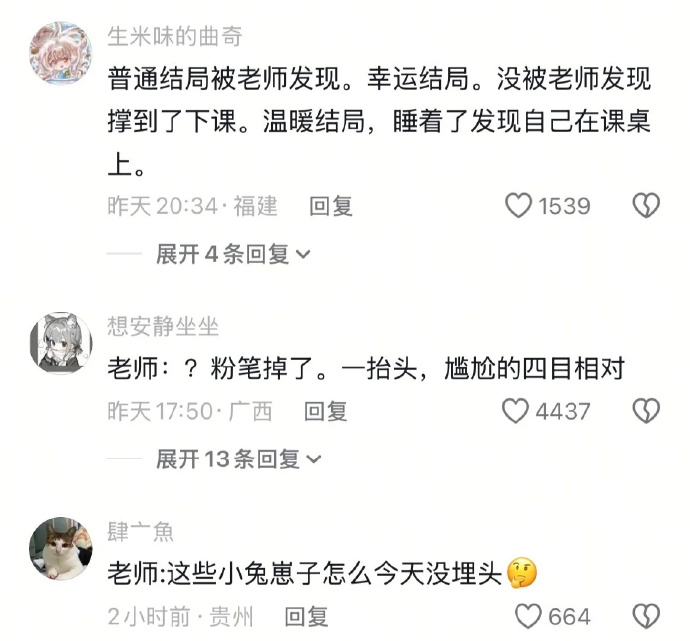Screen dimensions: 690x641
Task: Click chevron next to 展开 13 条回复
Action: pyautogui.click(x=313, y=460)
